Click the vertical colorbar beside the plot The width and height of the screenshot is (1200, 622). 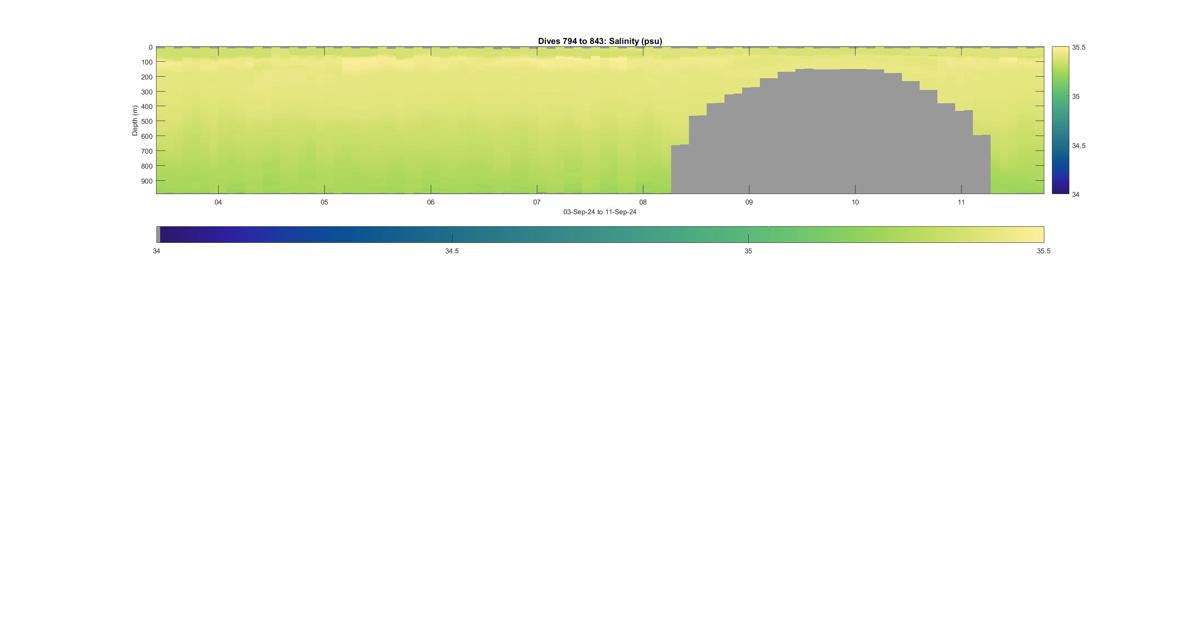(x=1060, y=120)
